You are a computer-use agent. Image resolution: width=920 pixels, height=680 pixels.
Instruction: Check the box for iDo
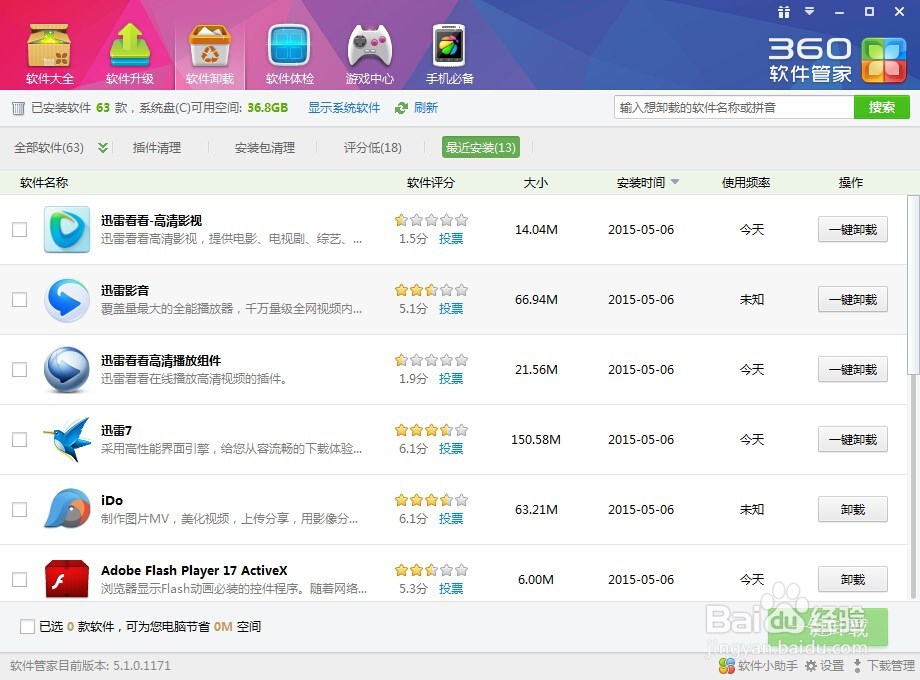pos(20,509)
